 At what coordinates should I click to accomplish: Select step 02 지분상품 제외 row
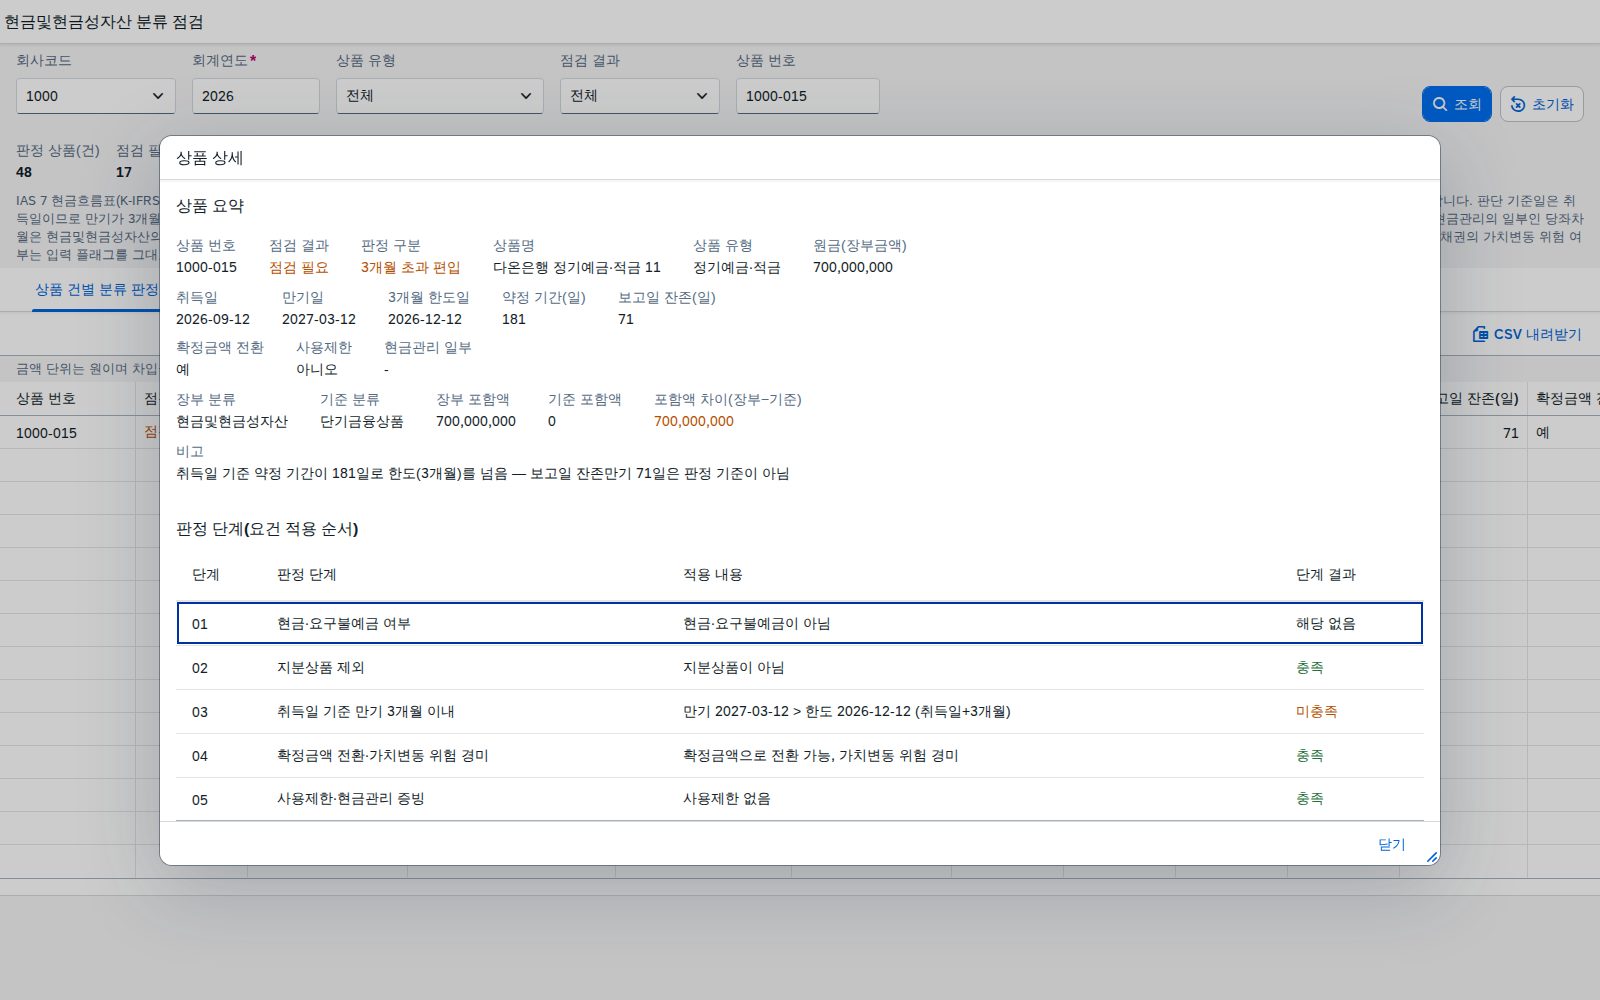800,667
